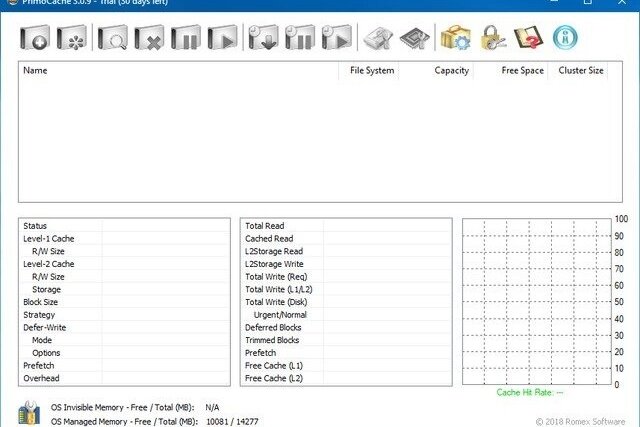Select the Total Write (L1/L2) row
This screenshot has height=427, width=640.
click(346, 289)
